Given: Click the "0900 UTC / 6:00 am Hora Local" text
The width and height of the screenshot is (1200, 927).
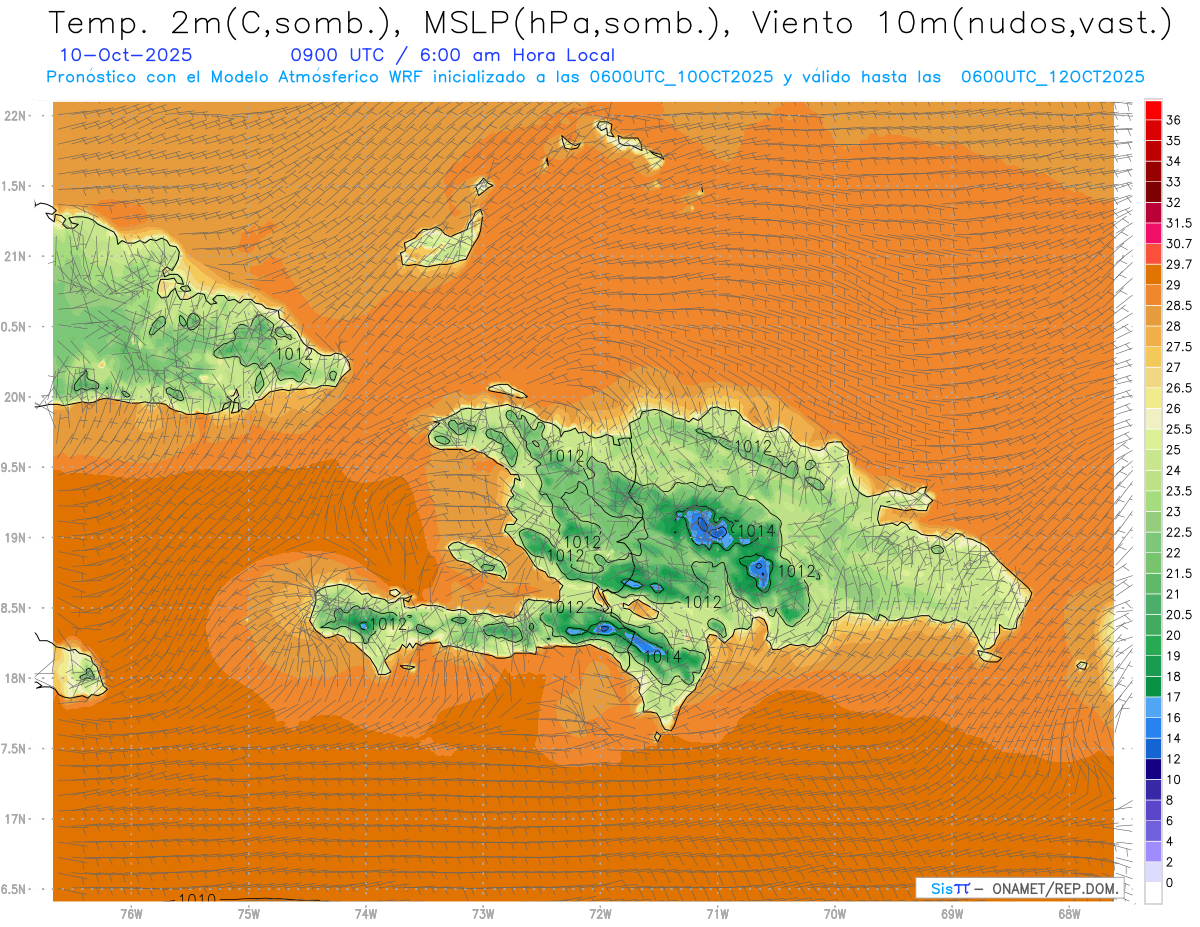Looking at the screenshot, I should click(452, 55).
